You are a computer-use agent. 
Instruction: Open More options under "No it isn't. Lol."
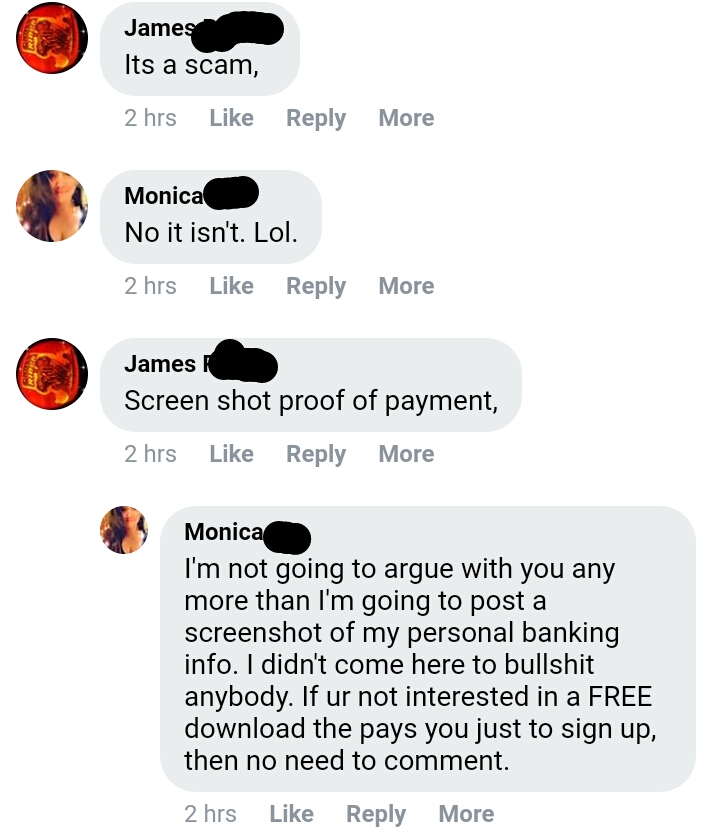point(406,285)
